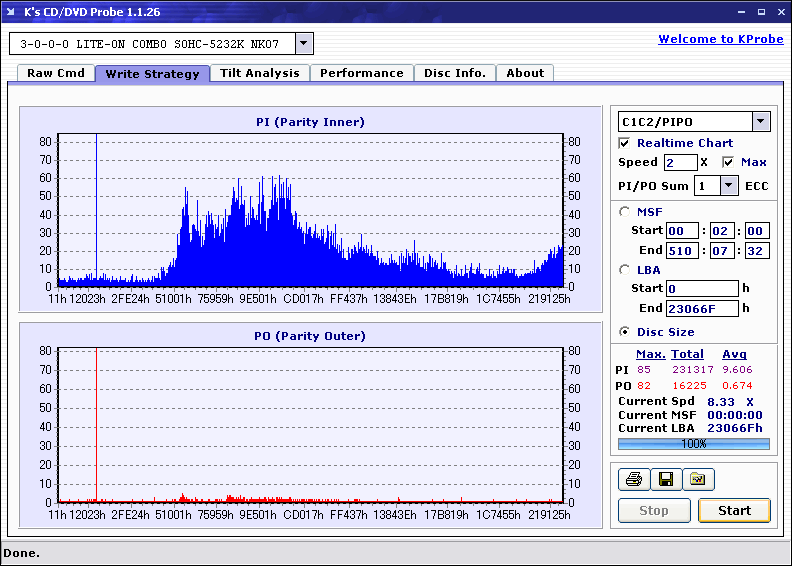
Task: Click the save floppy disk icon
Action: click(x=666, y=479)
